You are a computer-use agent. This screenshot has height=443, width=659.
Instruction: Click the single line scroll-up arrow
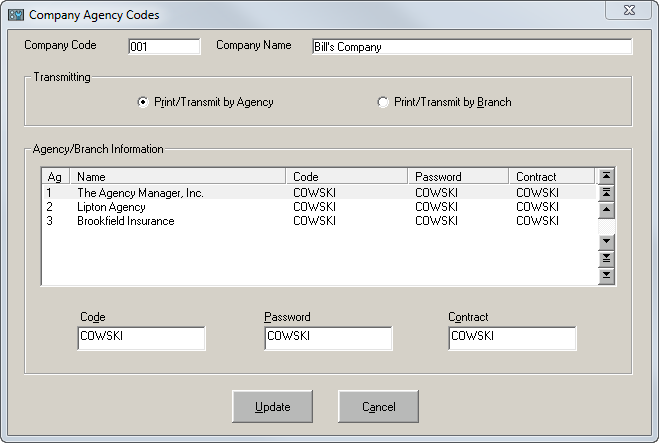pyautogui.click(x=605, y=210)
